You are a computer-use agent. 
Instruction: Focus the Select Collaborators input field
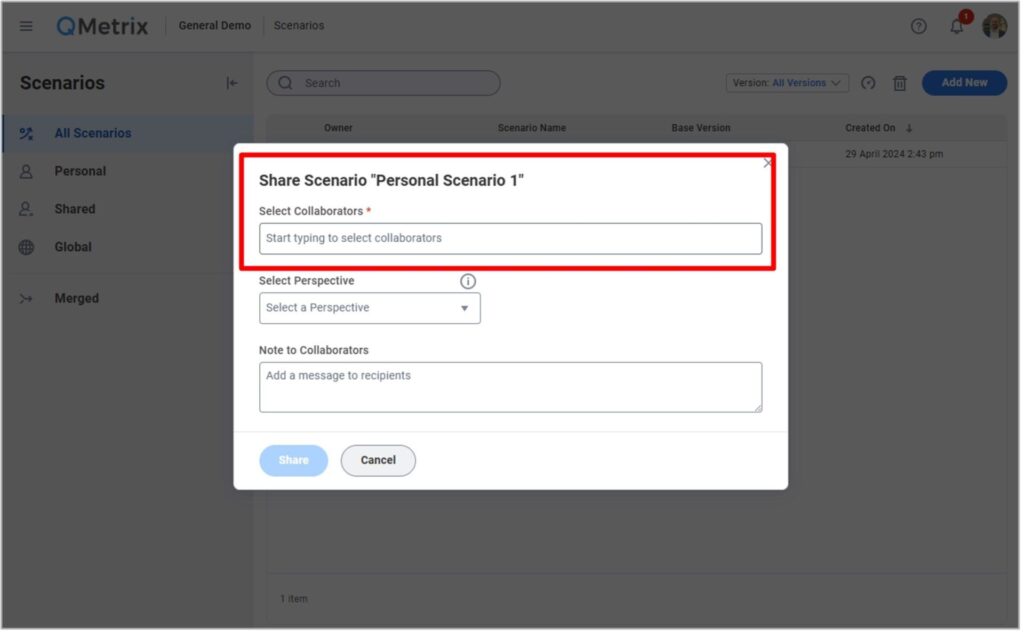point(510,238)
